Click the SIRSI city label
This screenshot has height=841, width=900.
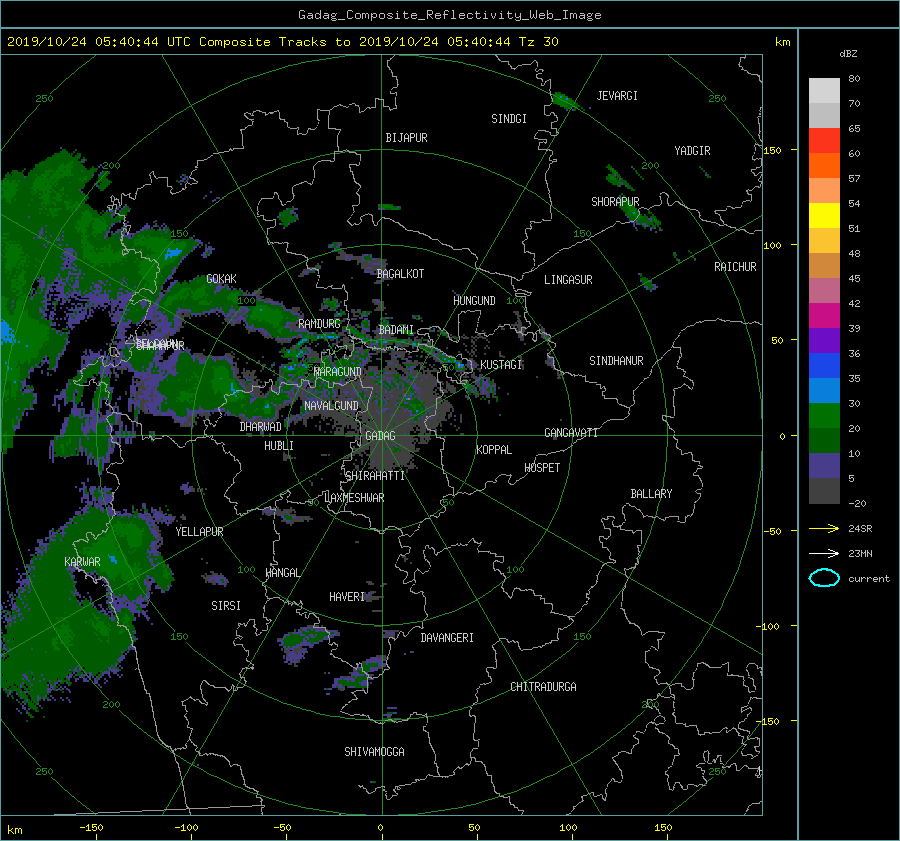[x=226, y=606]
